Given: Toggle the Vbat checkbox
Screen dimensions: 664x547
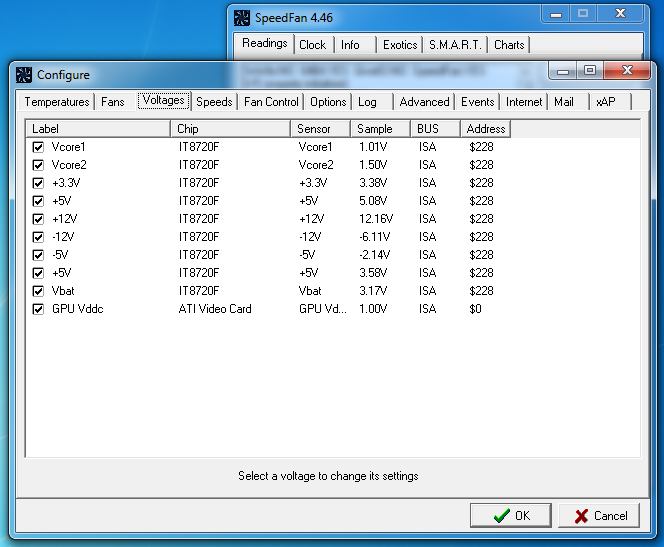Looking at the screenshot, I should pyautogui.click(x=38, y=291).
